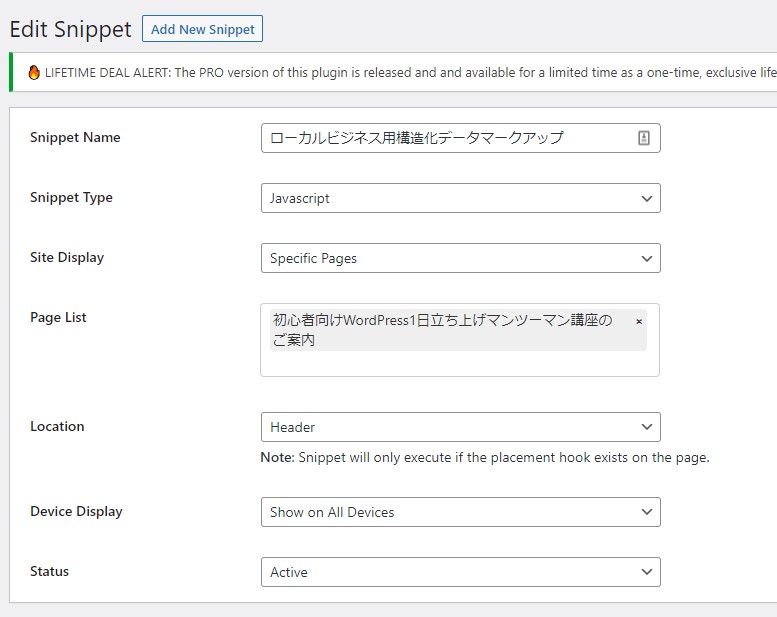
Task: Click the Status label
Action: [x=50, y=572]
